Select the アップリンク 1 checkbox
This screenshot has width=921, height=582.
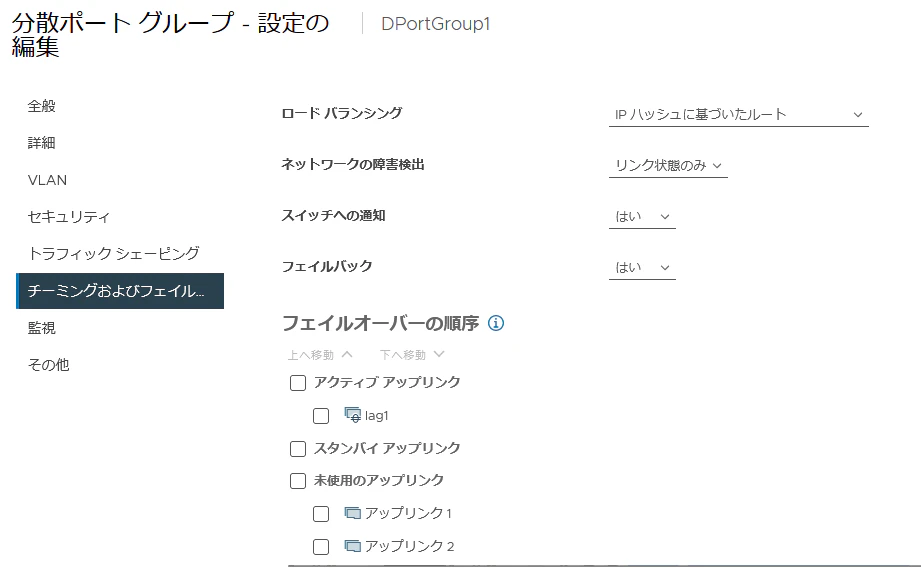tap(321, 514)
